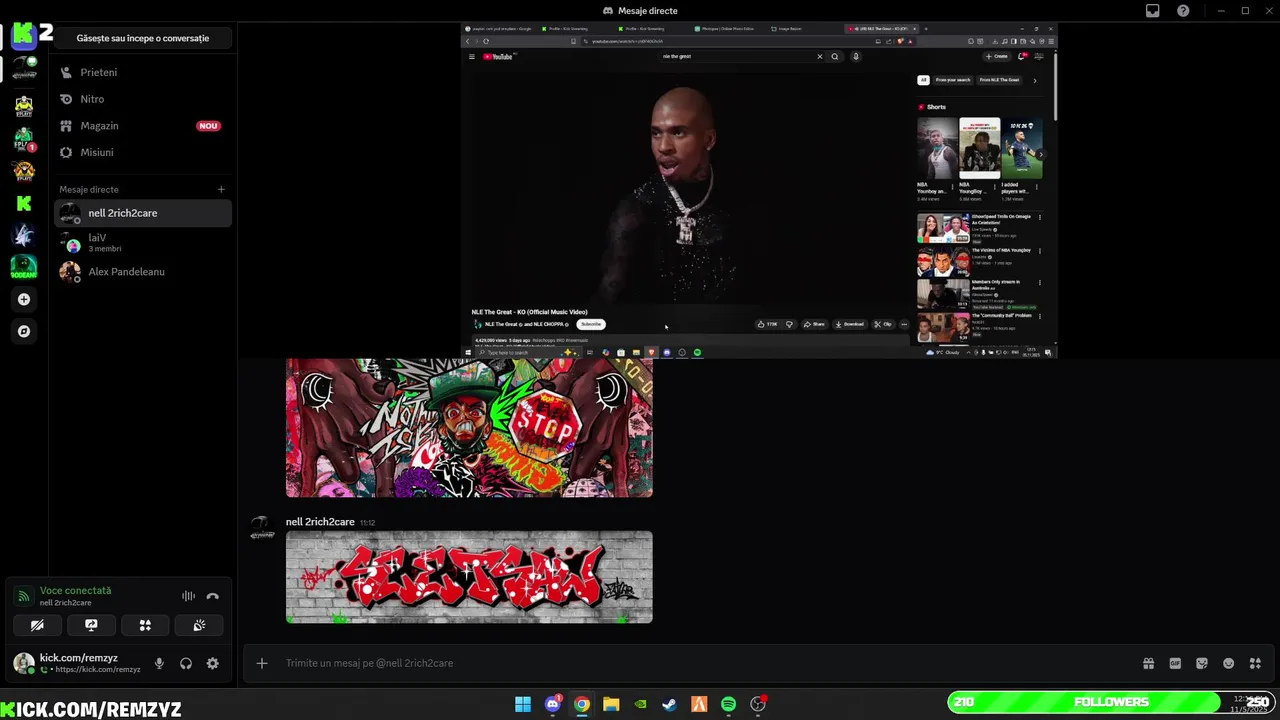This screenshot has width=1280, height=720.
Task: Toggle headphone deafen
Action: (186, 663)
